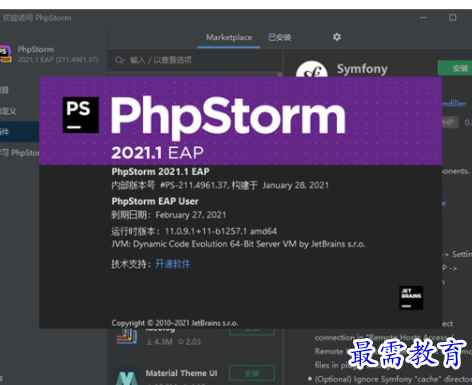Image resolution: width=472 pixels, height=385 pixels.
Task: Switch to the Marketplace tab
Action: 229,37
